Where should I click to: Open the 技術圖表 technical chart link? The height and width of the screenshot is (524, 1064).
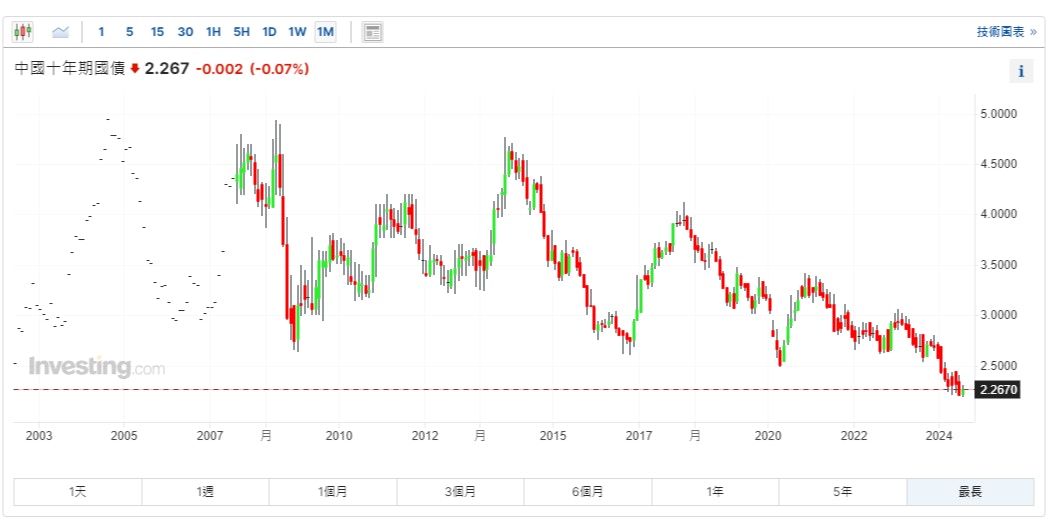point(1006,32)
